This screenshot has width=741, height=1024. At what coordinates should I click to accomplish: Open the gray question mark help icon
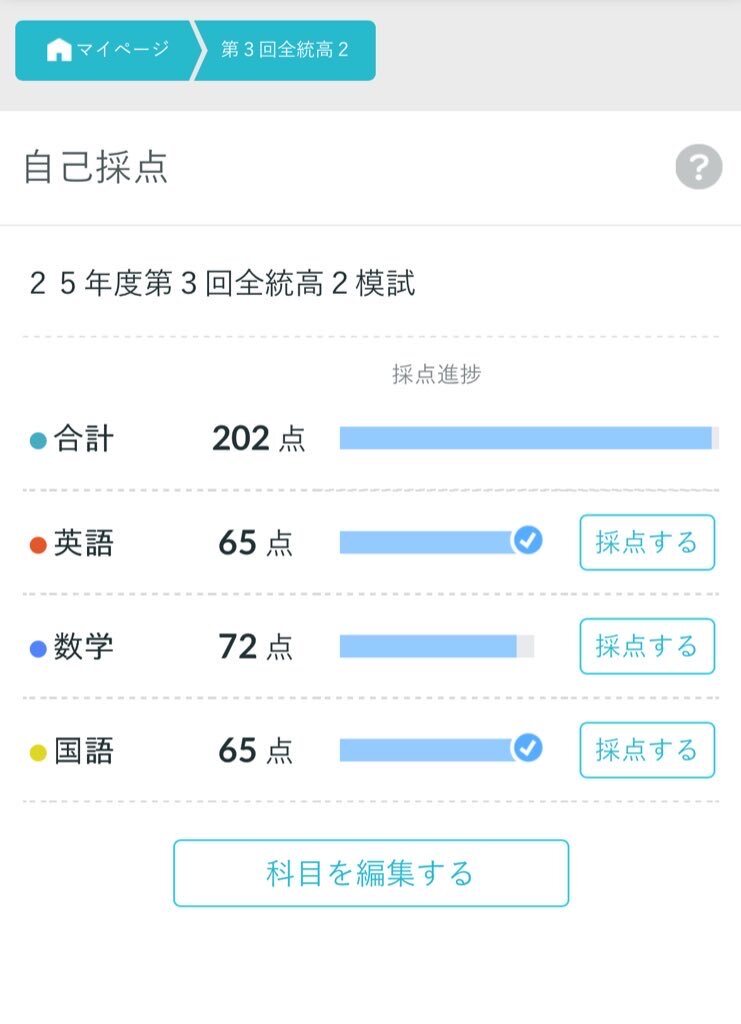698,167
